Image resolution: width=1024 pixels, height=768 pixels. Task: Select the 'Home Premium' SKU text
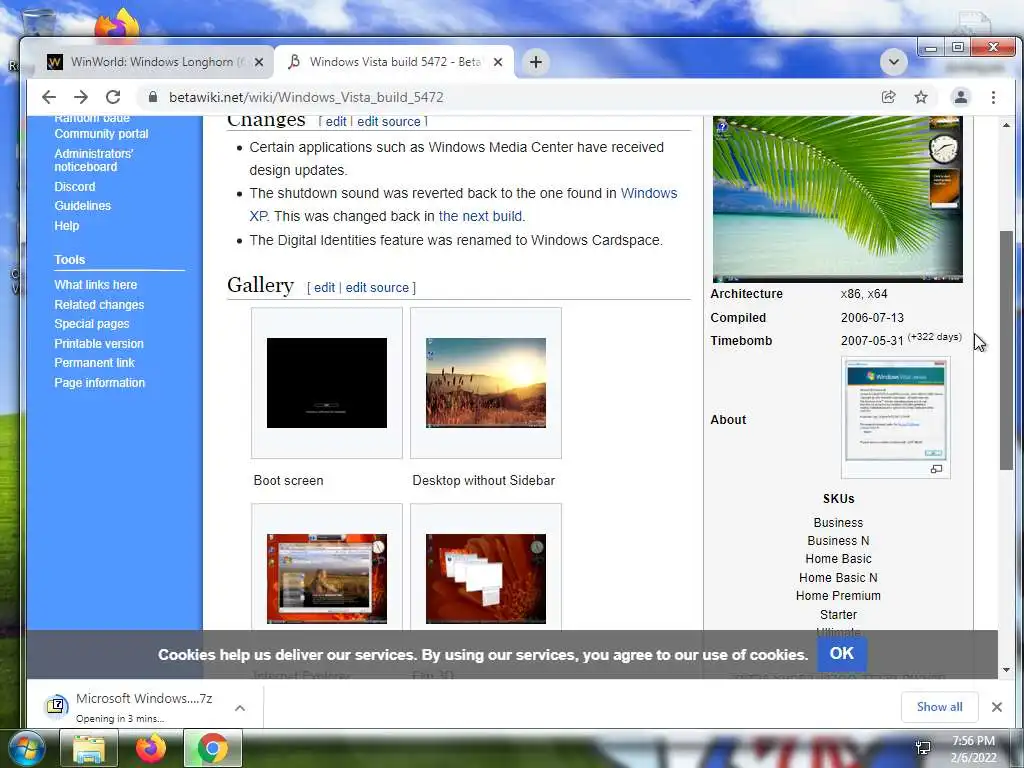tap(838, 596)
